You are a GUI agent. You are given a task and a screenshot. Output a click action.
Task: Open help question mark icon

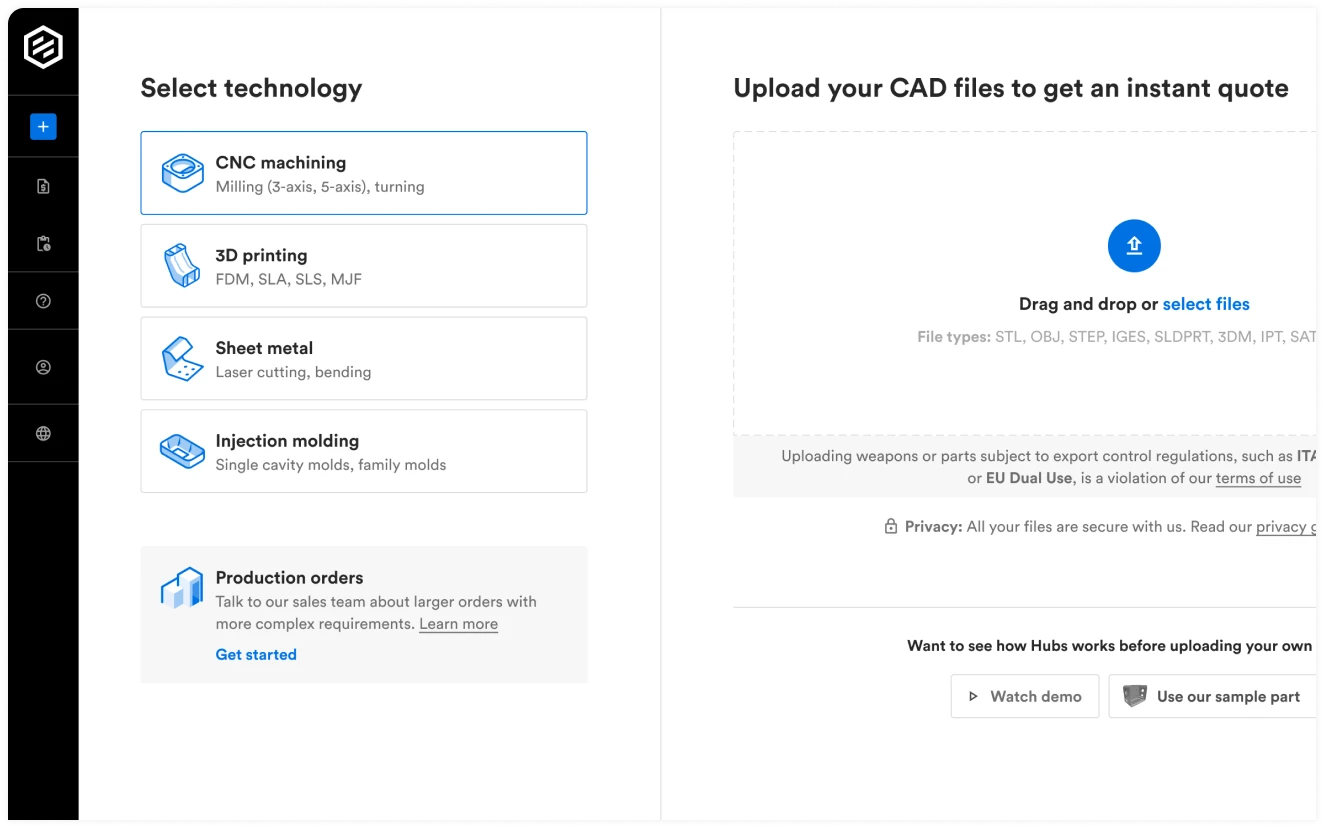click(x=43, y=301)
